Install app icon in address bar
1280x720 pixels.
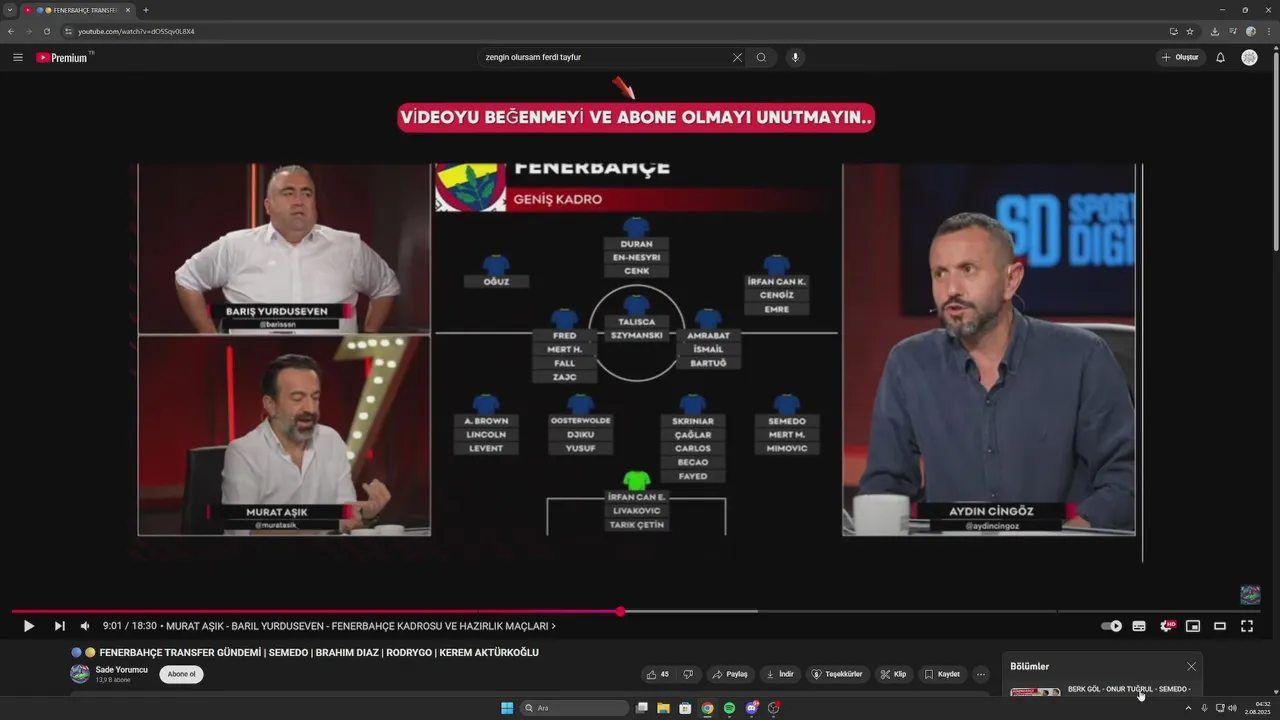coord(1173,31)
